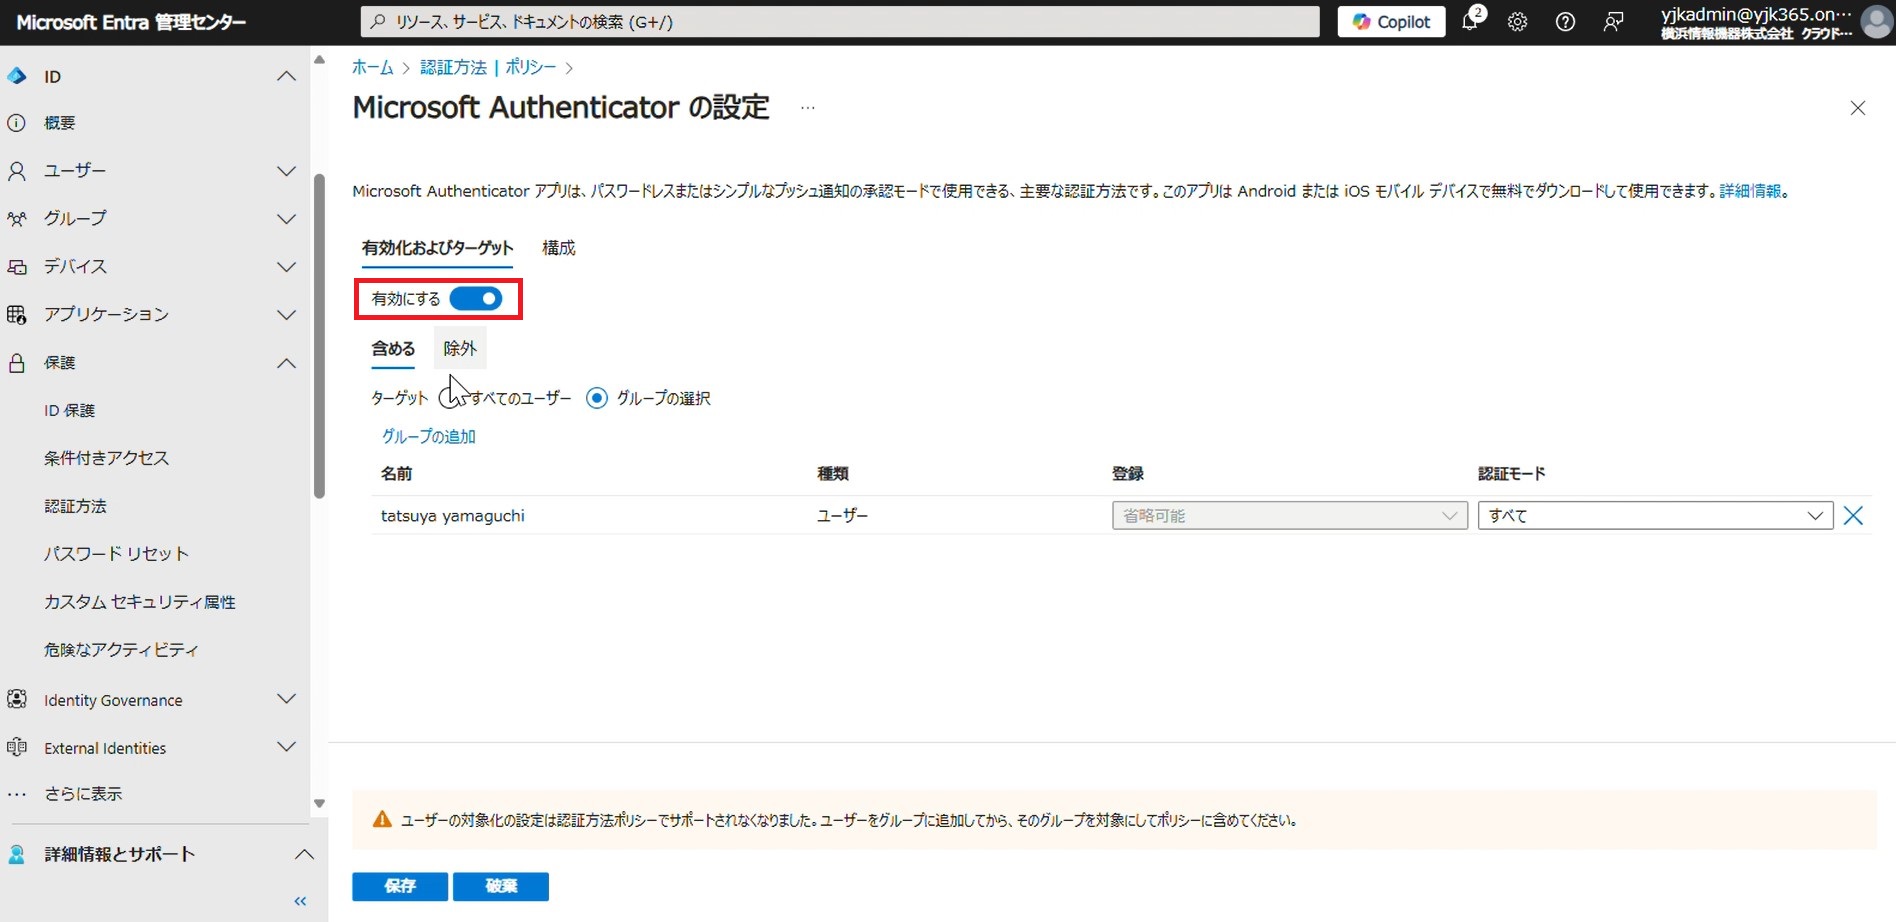Click the 保存 button

pyautogui.click(x=400, y=886)
